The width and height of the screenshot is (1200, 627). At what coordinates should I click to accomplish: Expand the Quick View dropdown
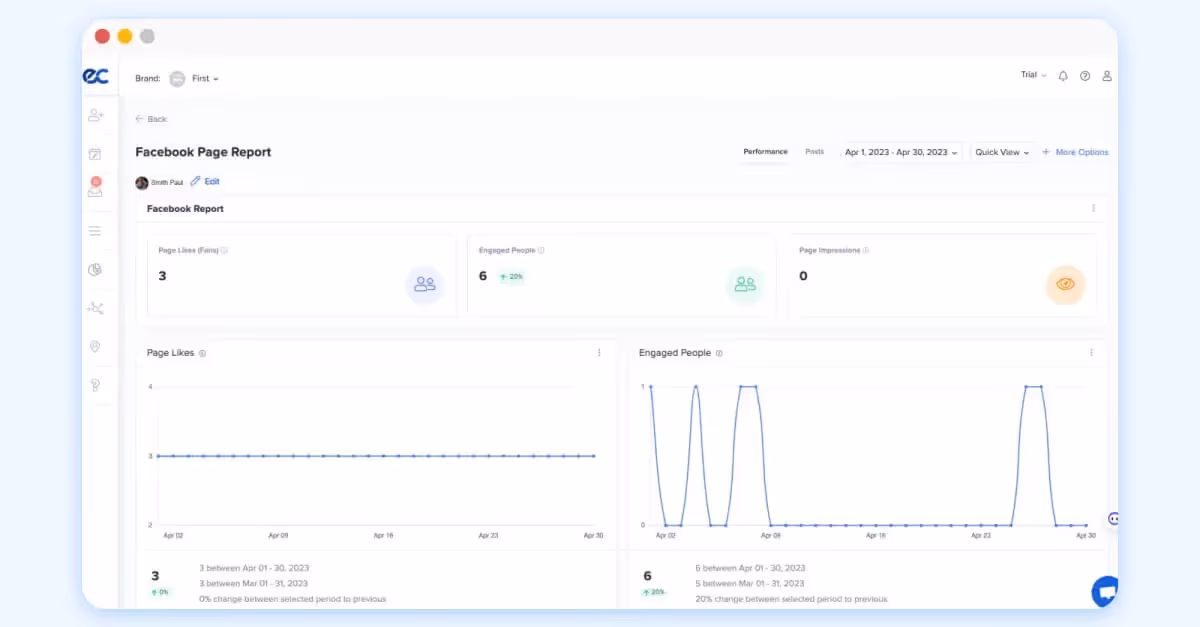[x=1002, y=151]
